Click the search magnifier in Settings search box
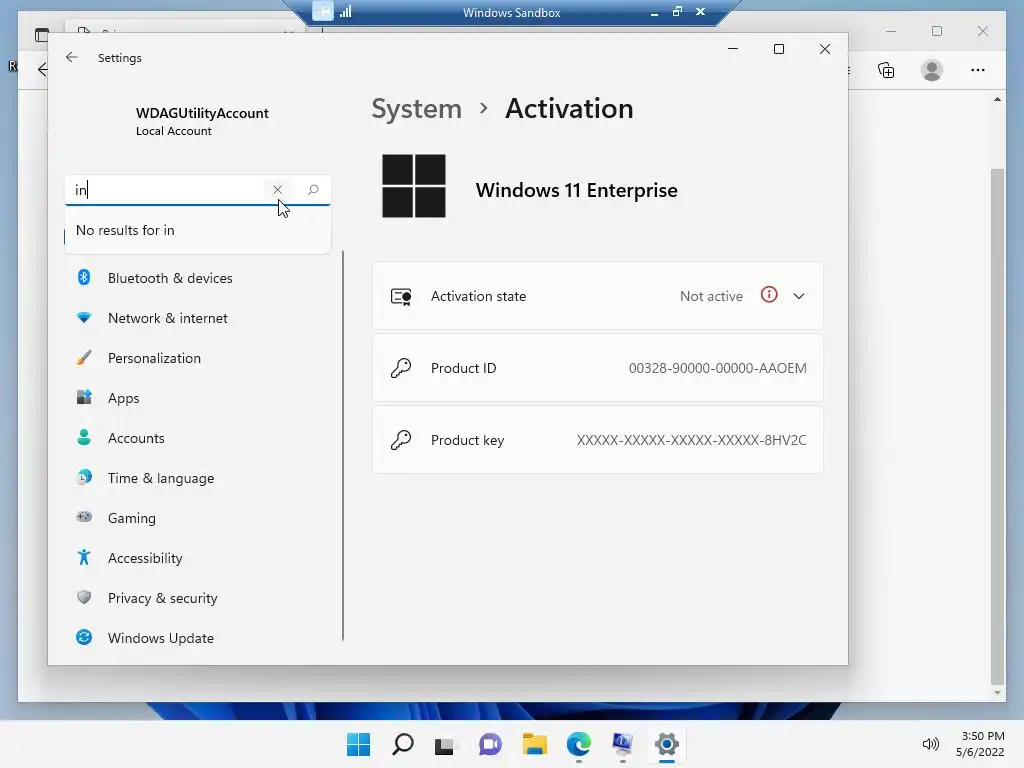Image resolution: width=1024 pixels, height=768 pixels. click(313, 189)
